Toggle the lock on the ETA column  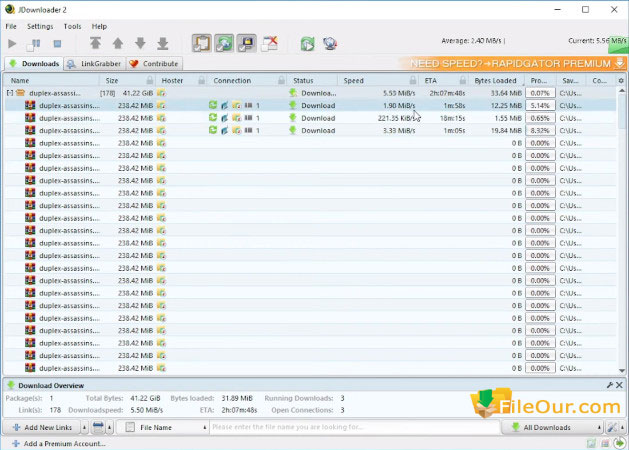click(x=463, y=80)
